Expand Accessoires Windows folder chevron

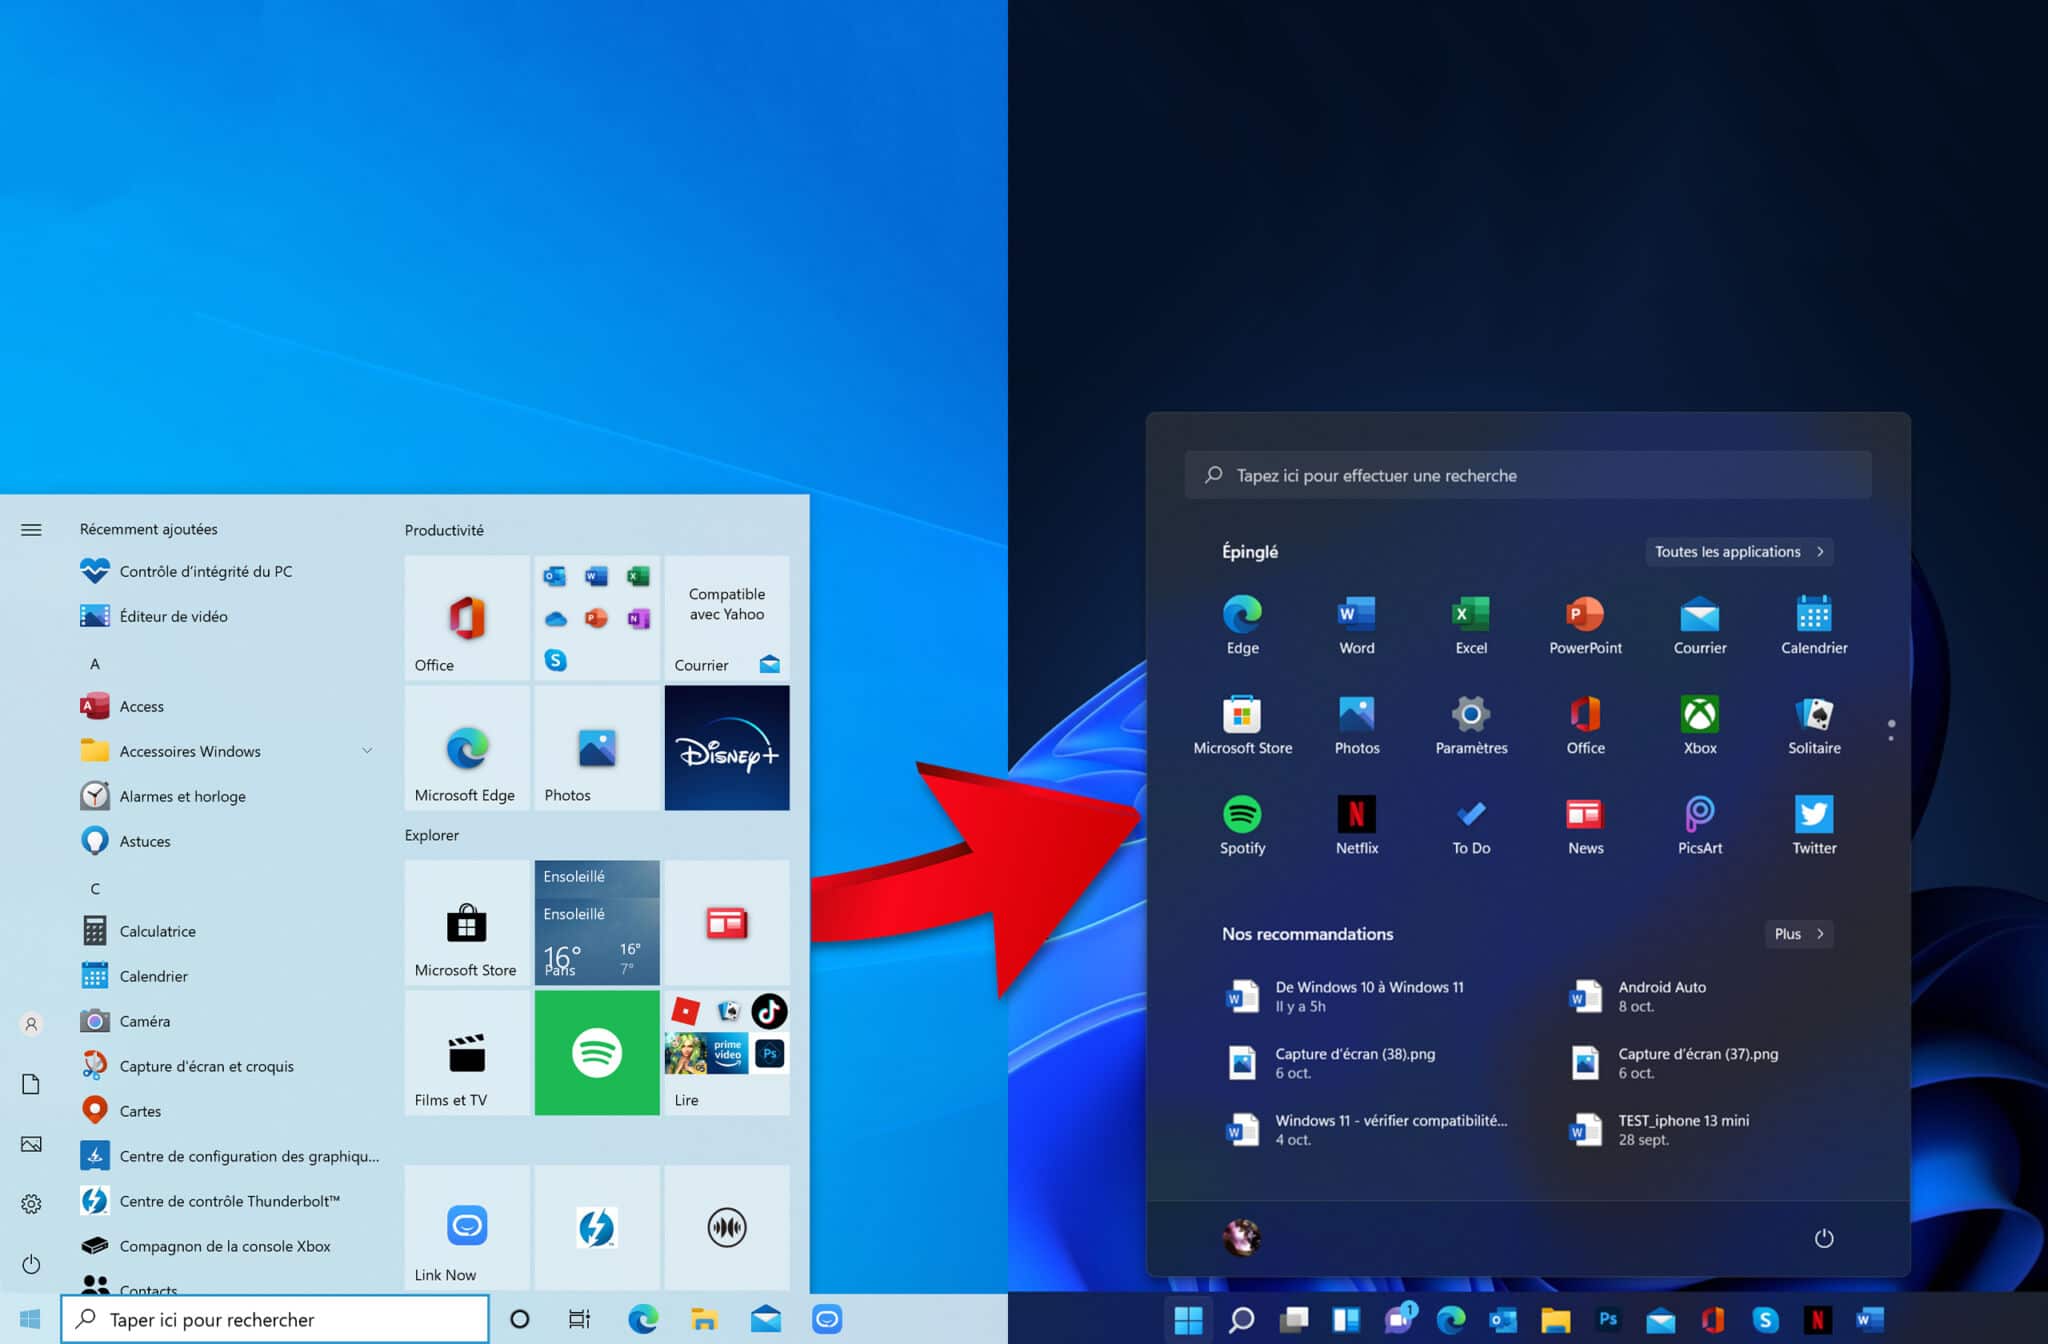(367, 751)
